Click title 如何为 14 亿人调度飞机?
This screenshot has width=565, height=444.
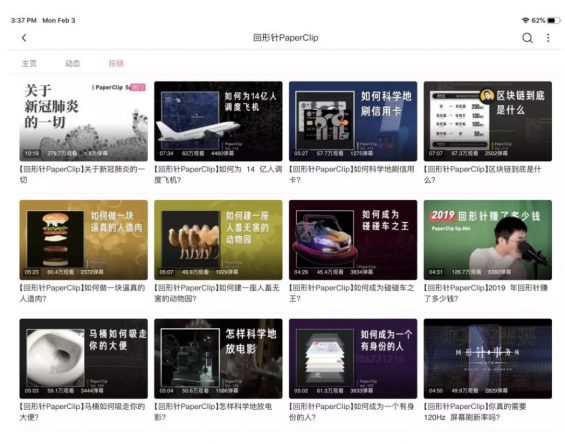(x=218, y=174)
